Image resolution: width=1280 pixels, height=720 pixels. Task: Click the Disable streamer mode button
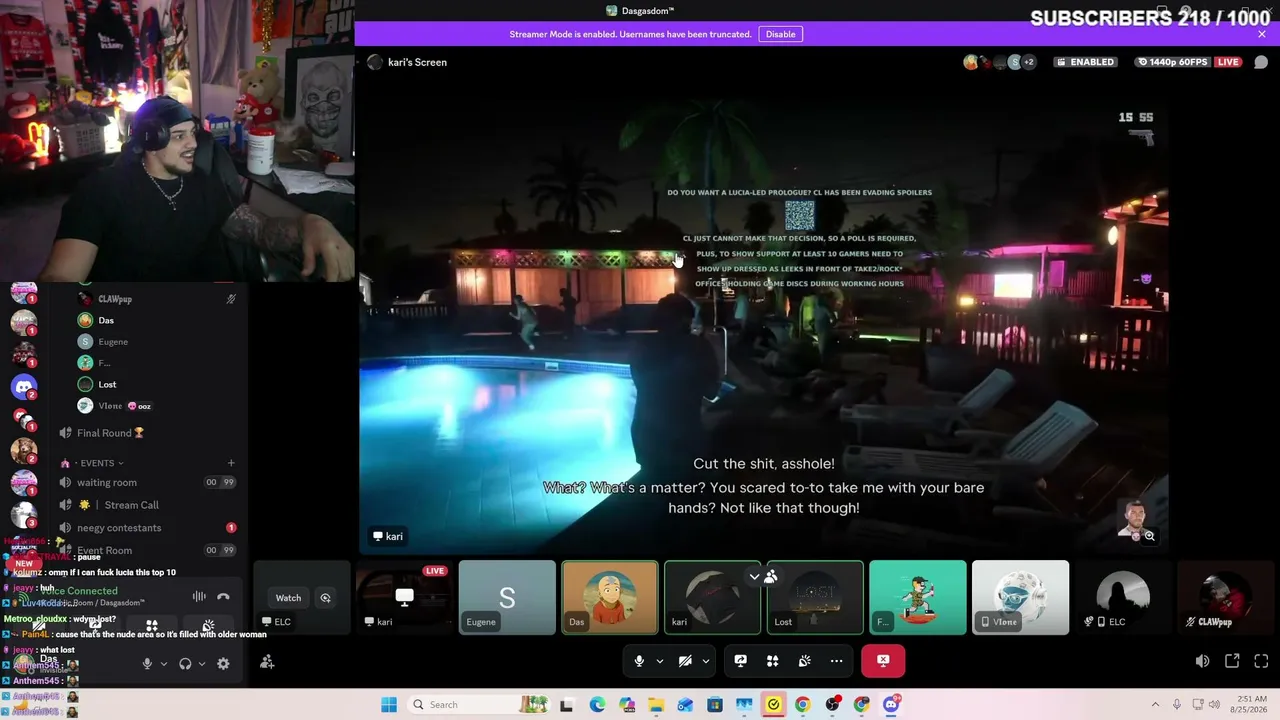tap(780, 34)
